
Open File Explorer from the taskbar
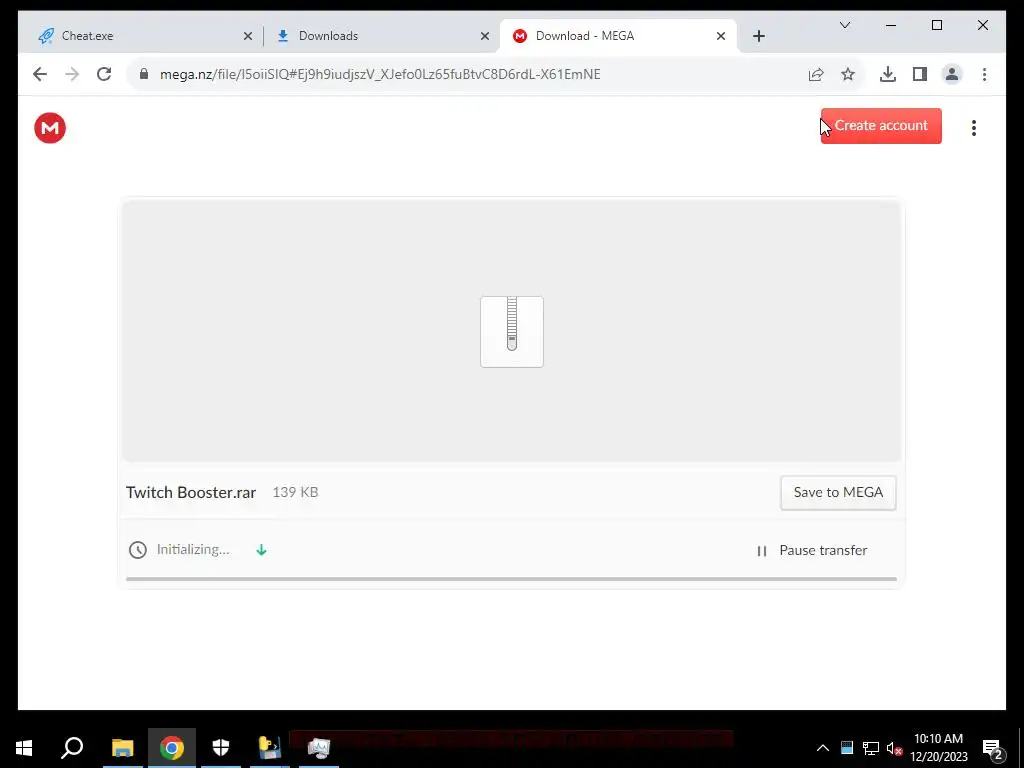(x=122, y=748)
